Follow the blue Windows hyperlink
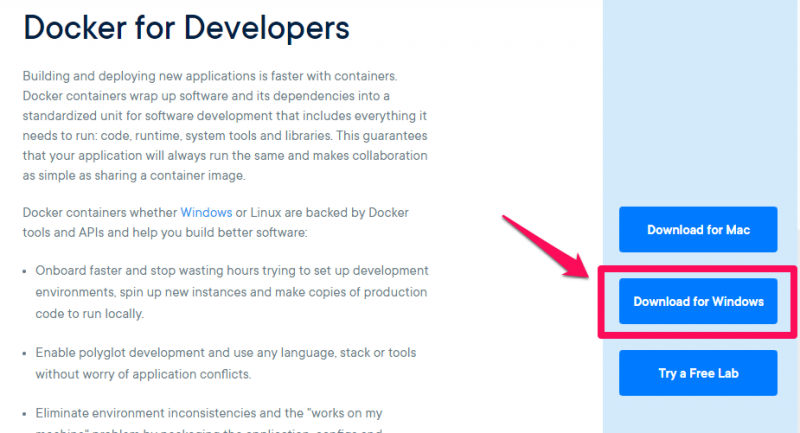This screenshot has height=433, width=800. tap(206, 212)
